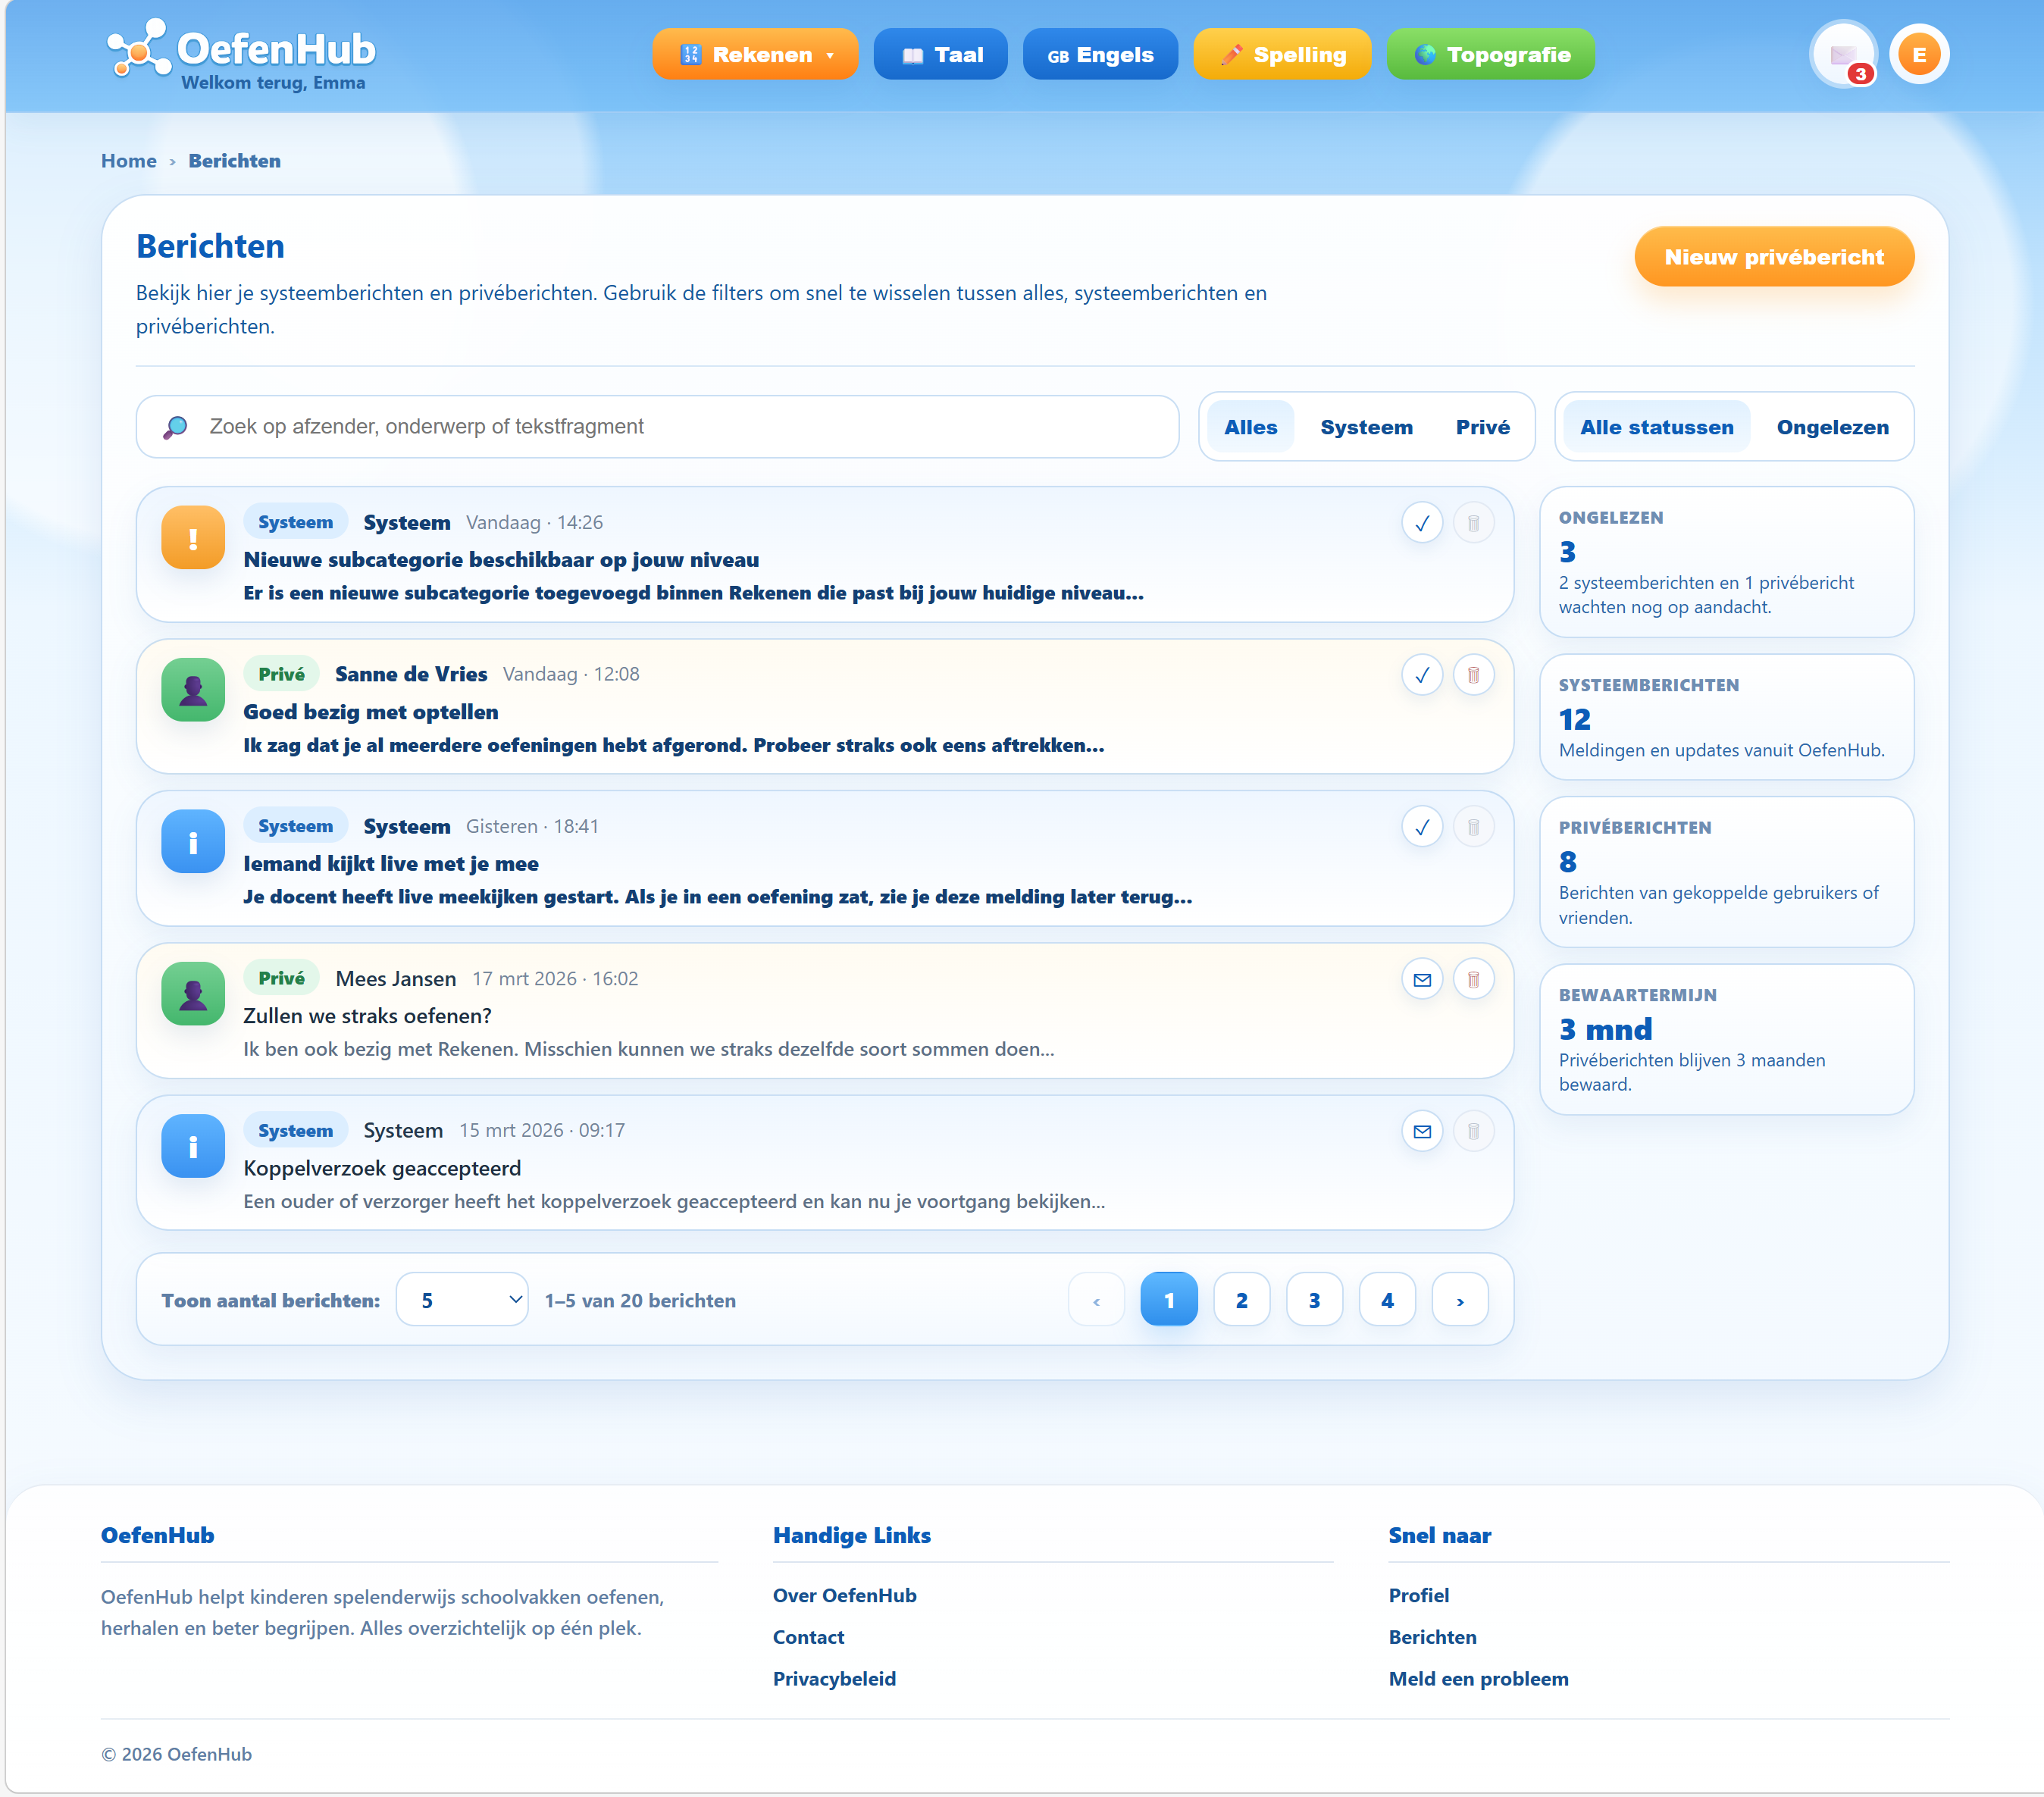
Task: Delete the Sanne de Vries message
Action: point(1473,675)
